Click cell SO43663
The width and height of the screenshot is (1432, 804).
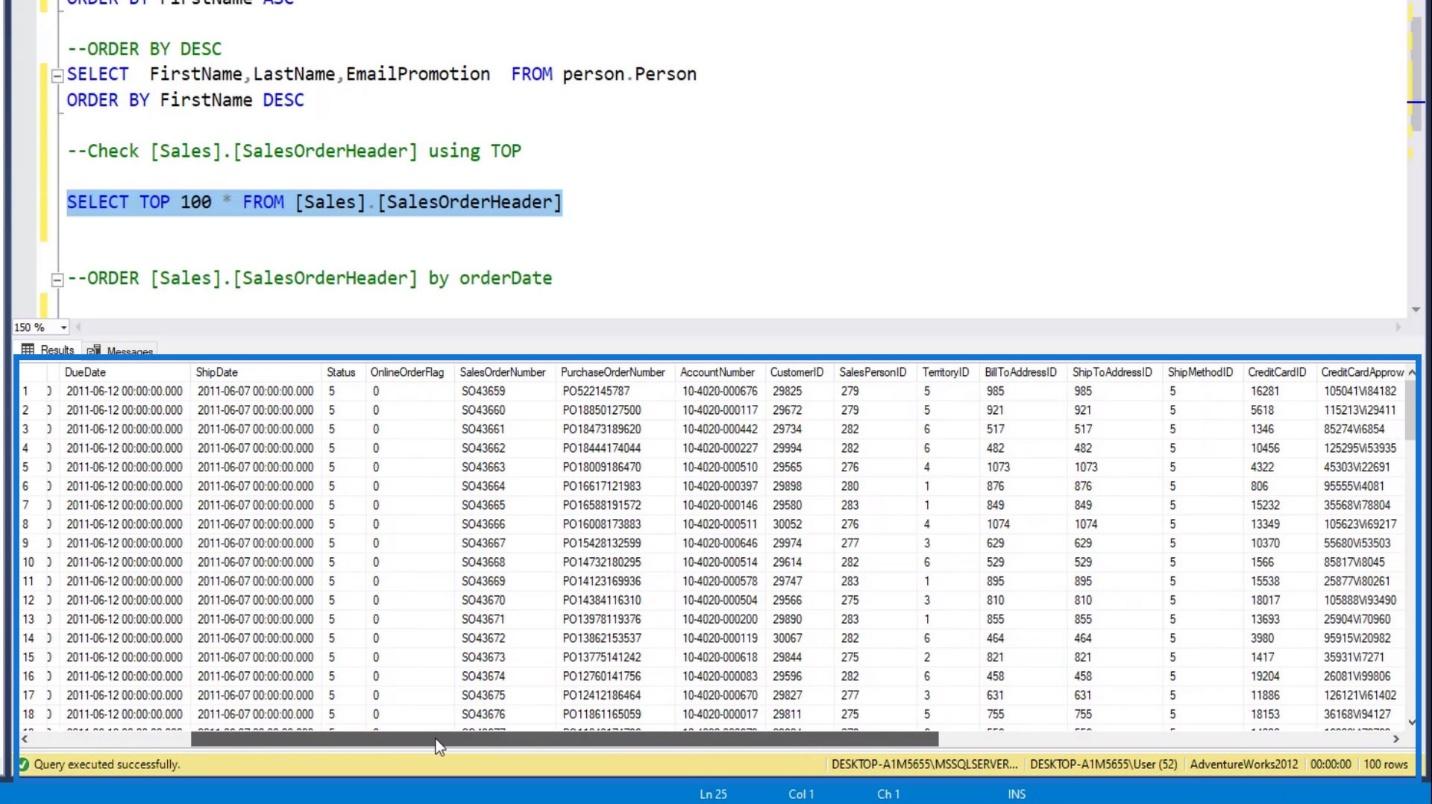pyautogui.click(x=505, y=467)
